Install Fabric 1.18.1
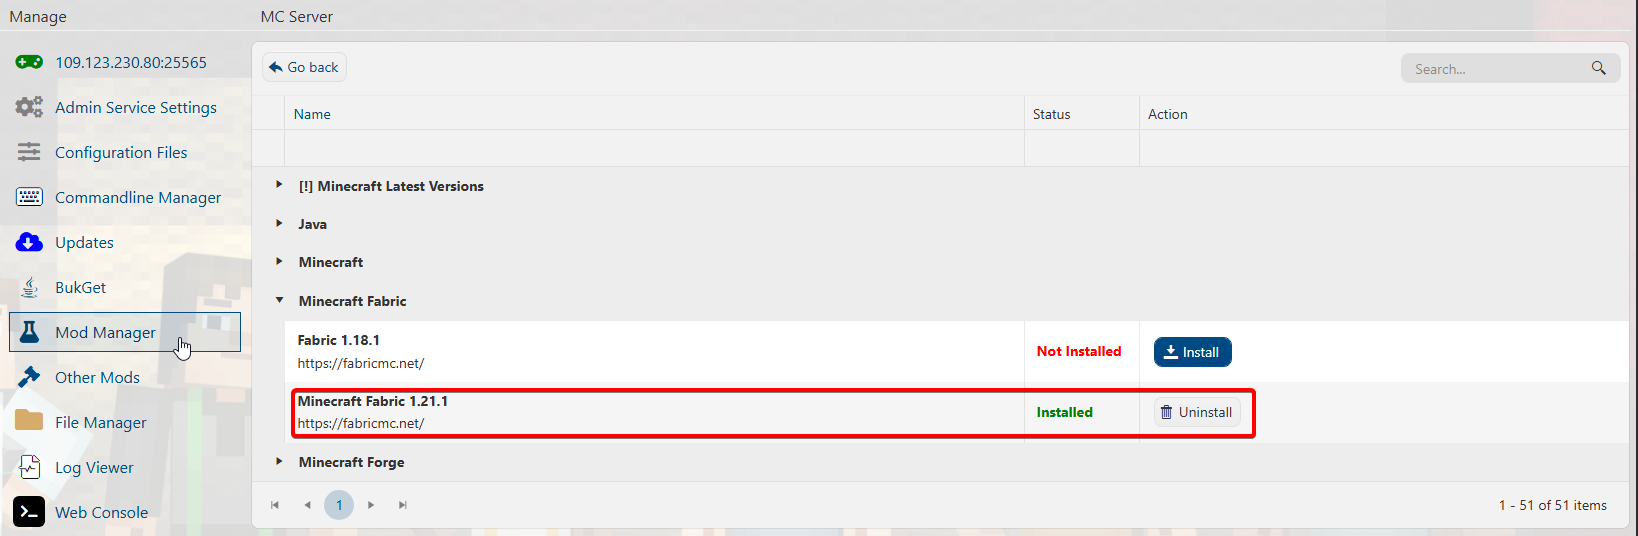1638x536 pixels. [x=1192, y=352]
